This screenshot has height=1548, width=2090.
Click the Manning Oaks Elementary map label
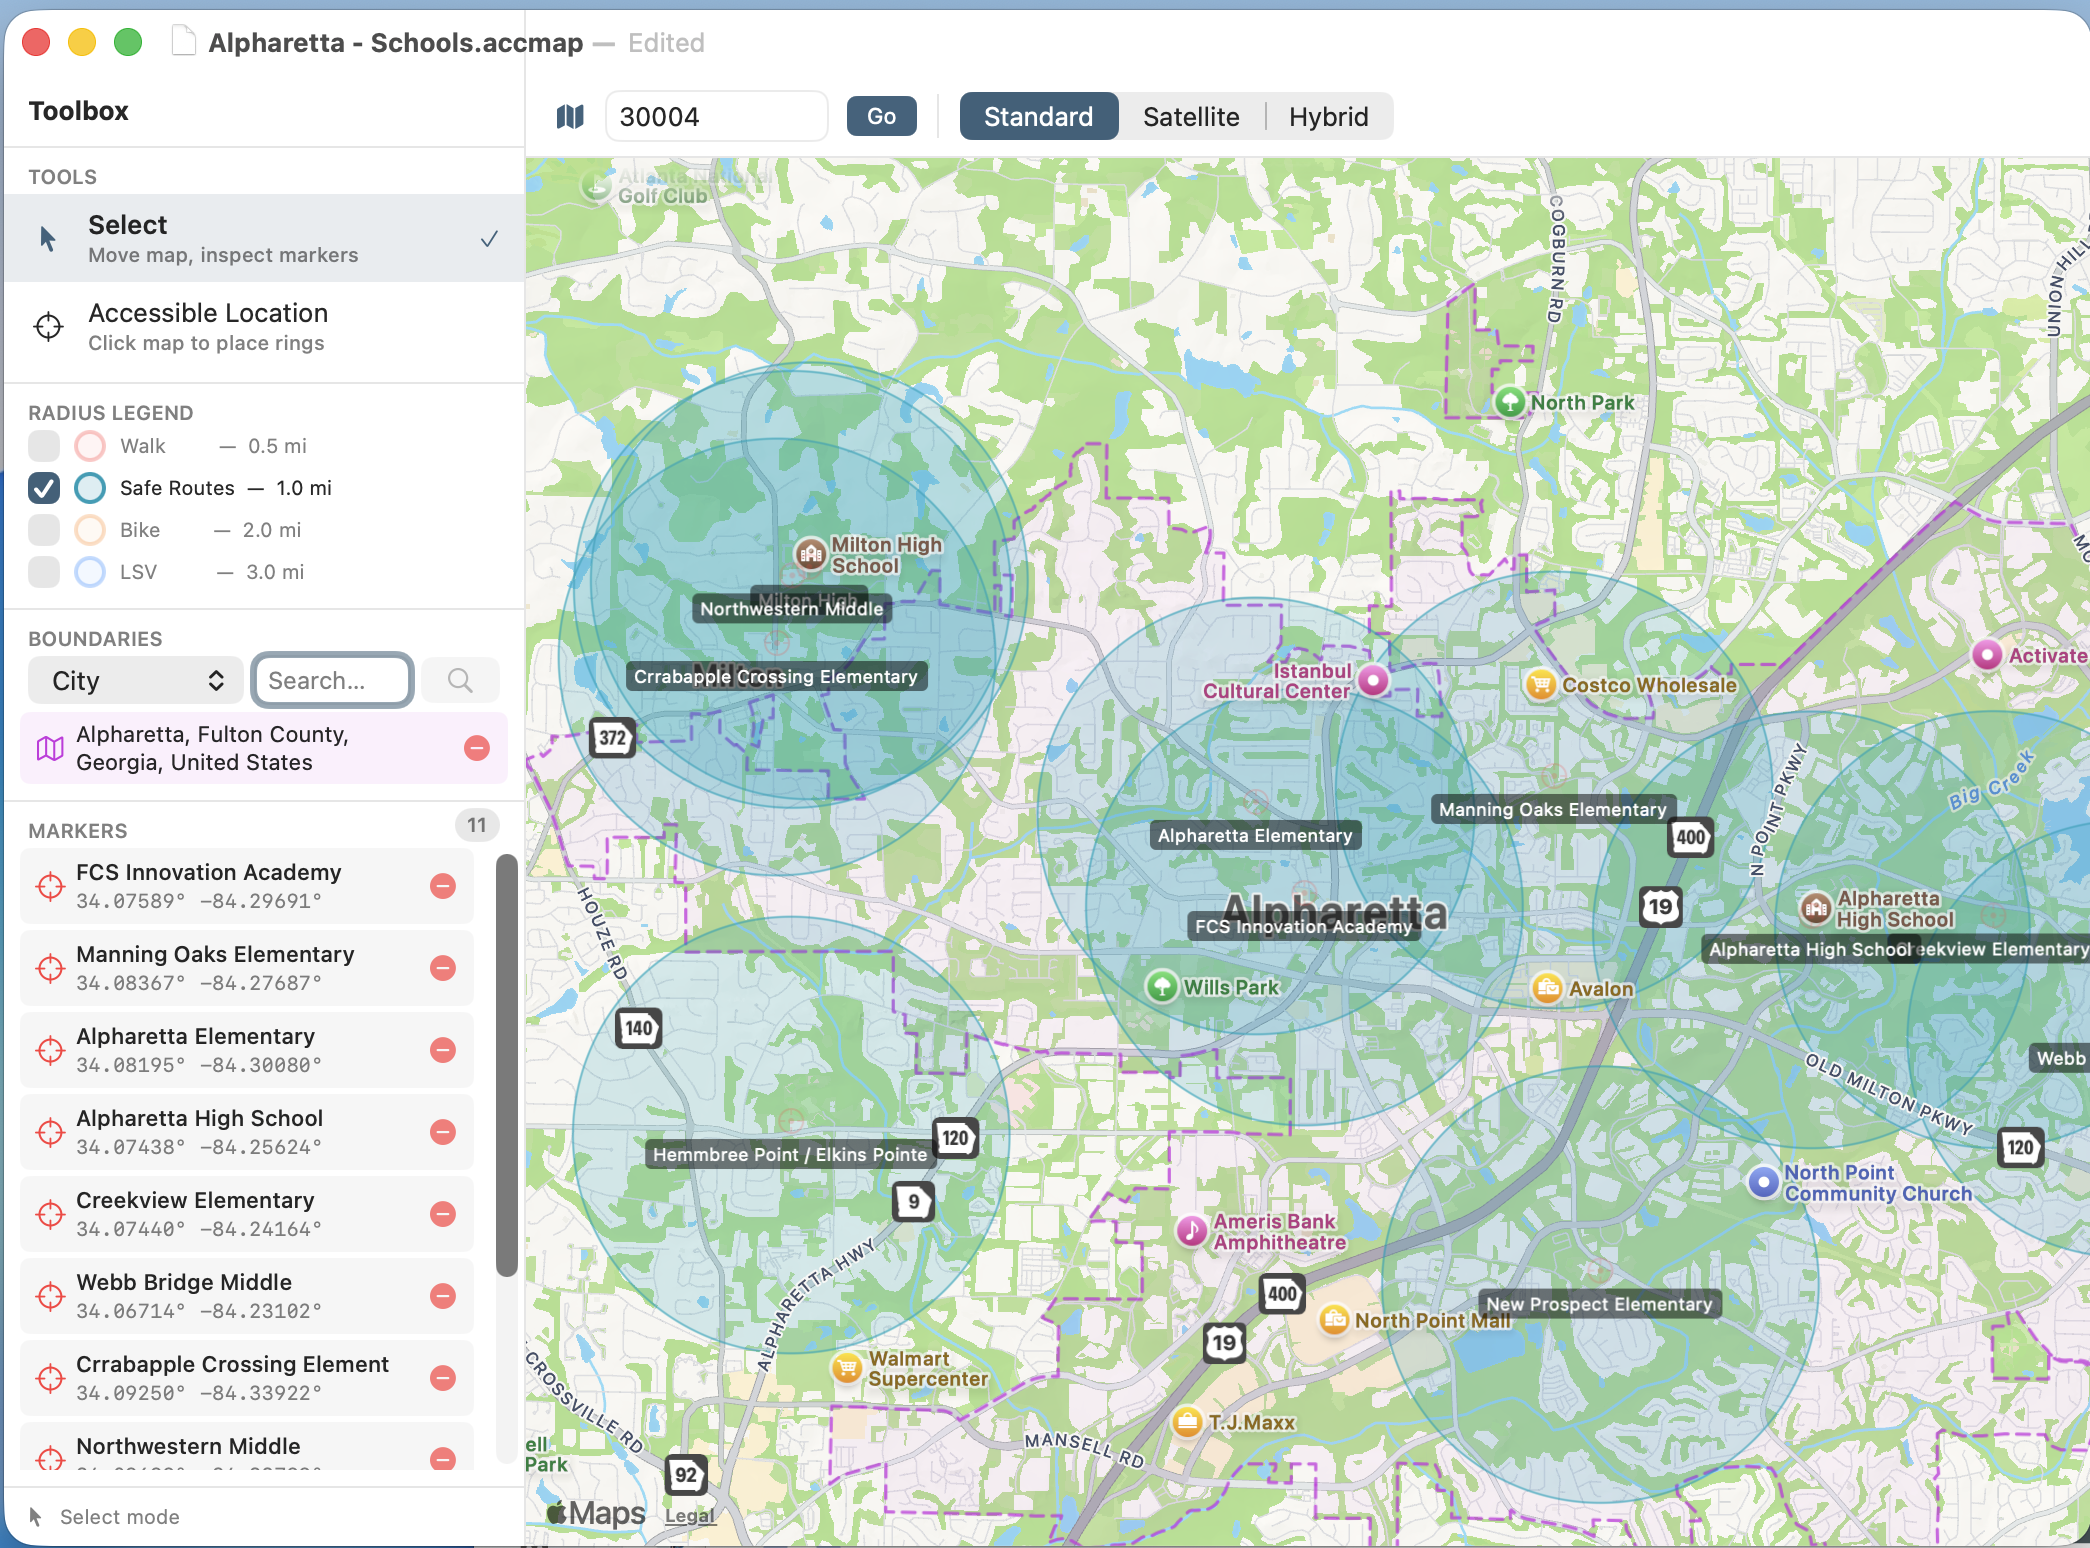pyautogui.click(x=1553, y=810)
